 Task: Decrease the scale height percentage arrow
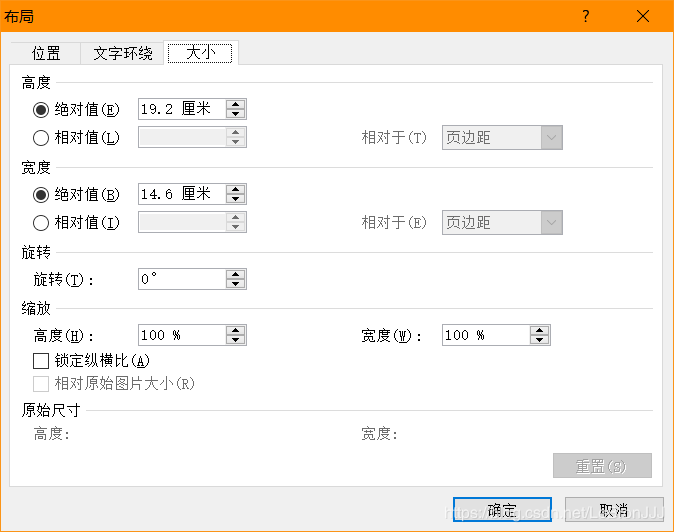[x=235, y=339]
